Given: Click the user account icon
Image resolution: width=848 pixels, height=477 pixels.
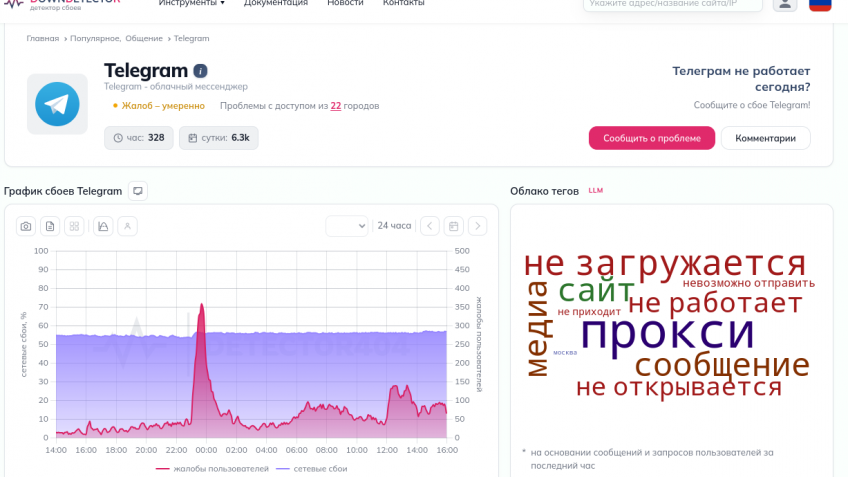Looking at the screenshot, I should (x=785, y=4).
